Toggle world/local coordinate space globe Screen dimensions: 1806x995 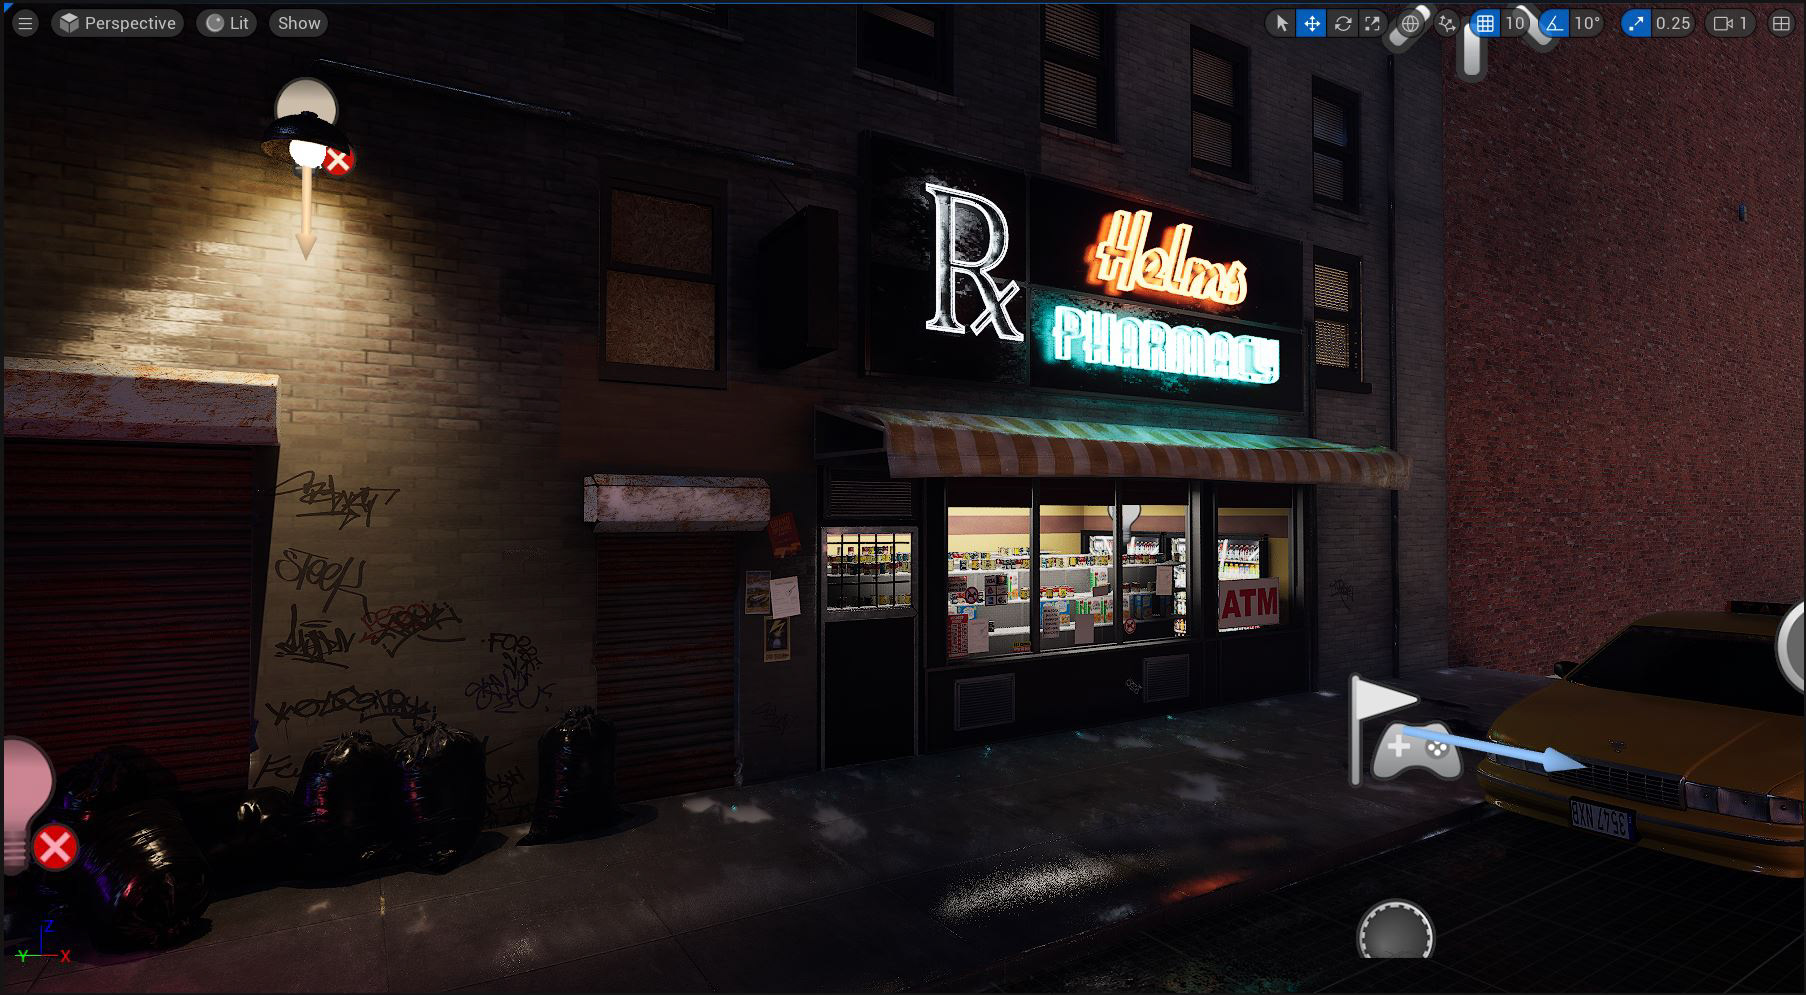click(x=1410, y=23)
